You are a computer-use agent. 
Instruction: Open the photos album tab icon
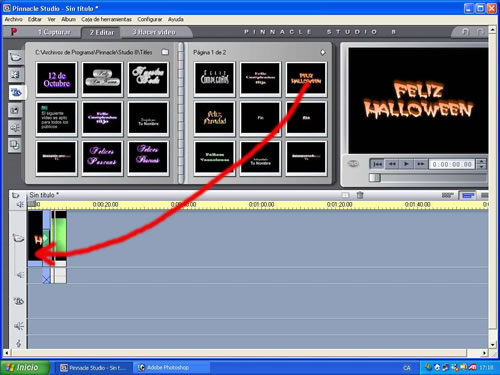click(15, 110)
